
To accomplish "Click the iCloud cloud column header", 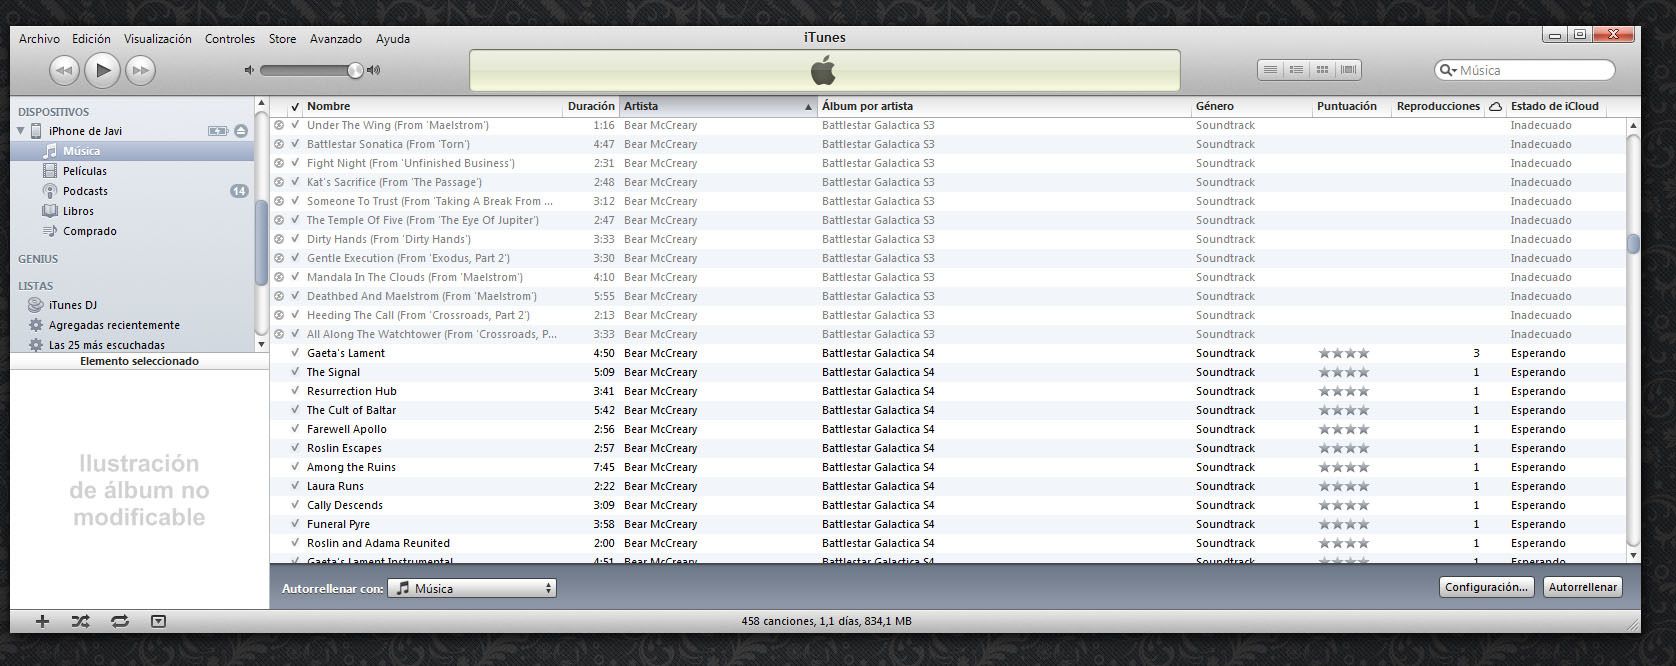I will point(1495,106).
